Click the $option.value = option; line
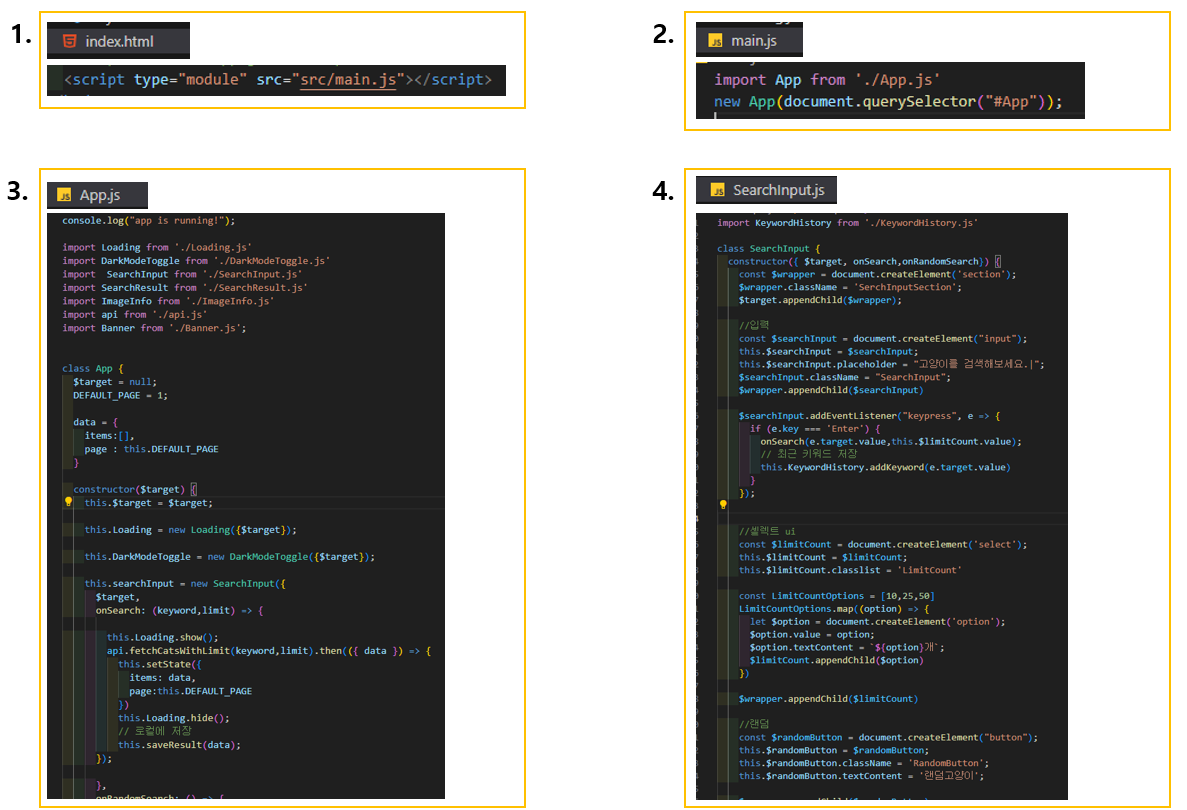Image resolution: width=1187 pixels, height=810 pixels. (x=812, y=635)
